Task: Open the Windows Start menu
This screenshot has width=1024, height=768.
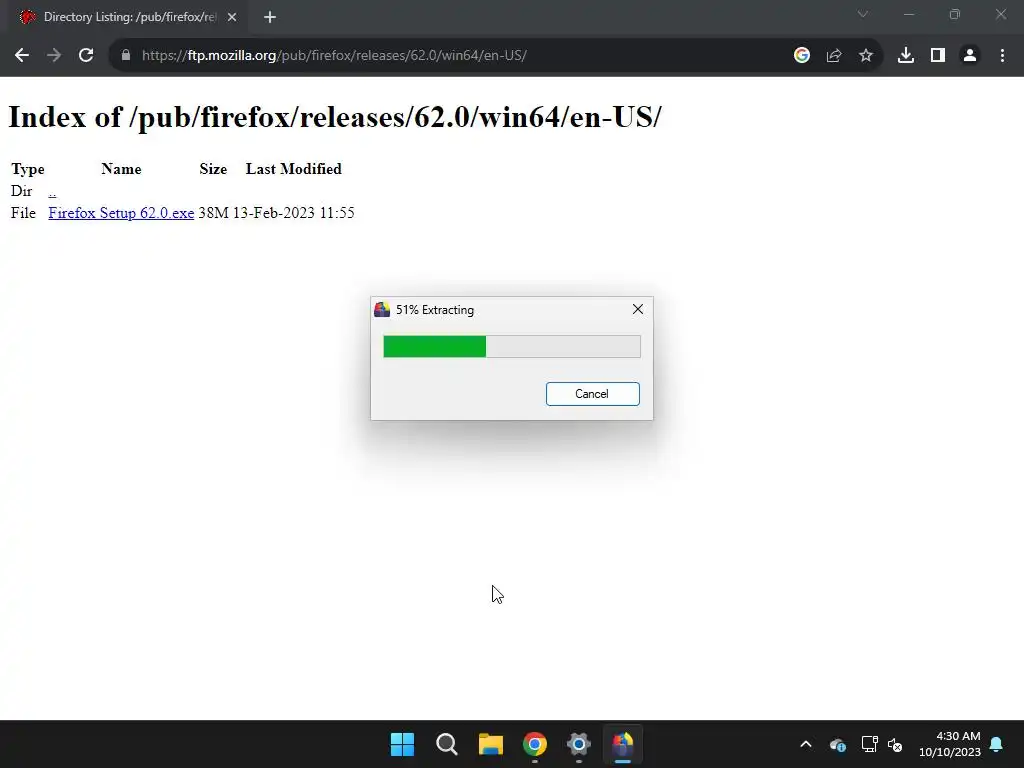Action: point(402,744)
